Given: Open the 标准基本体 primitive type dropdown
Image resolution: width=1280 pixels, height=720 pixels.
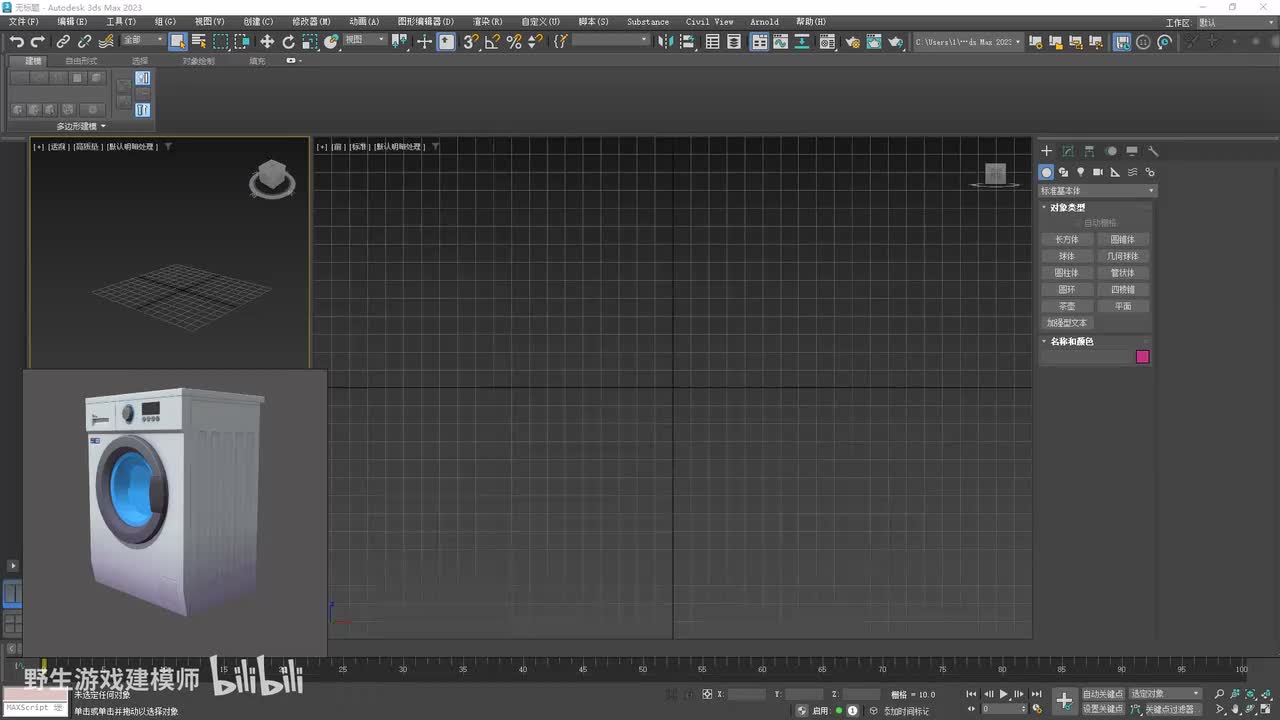Looking at the screenshot, I should pos(1097,191).
